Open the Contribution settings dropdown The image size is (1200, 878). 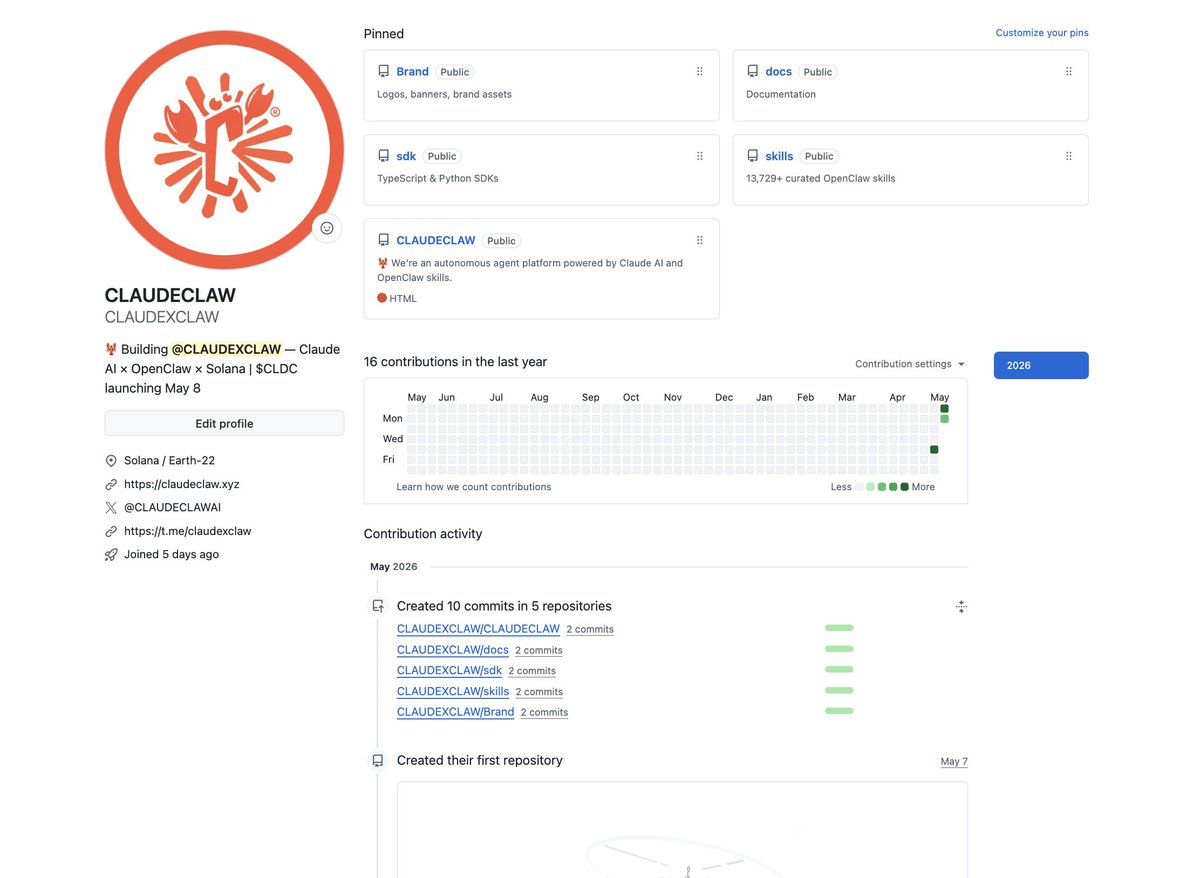910,364
